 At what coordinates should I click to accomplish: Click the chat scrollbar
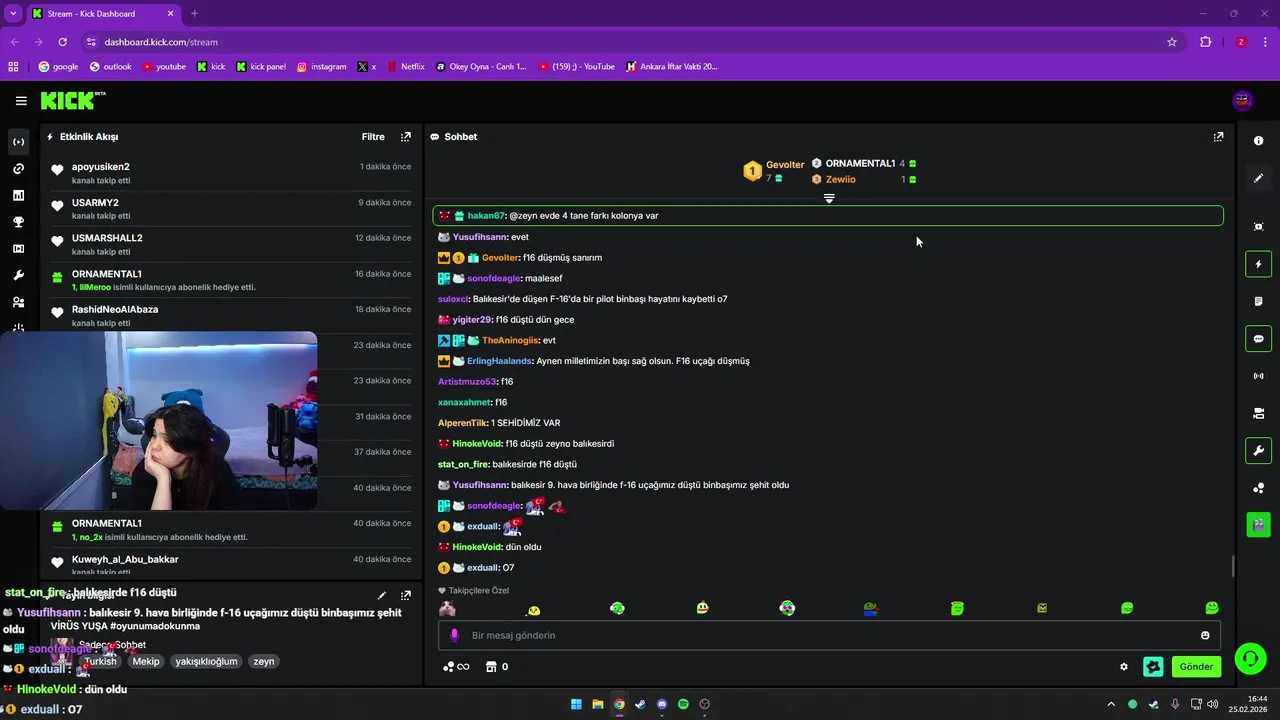point(1232,566)
